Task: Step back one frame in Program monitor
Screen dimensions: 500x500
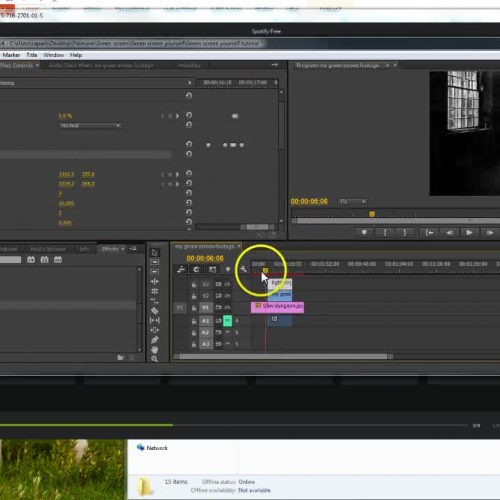Action: 449,232
